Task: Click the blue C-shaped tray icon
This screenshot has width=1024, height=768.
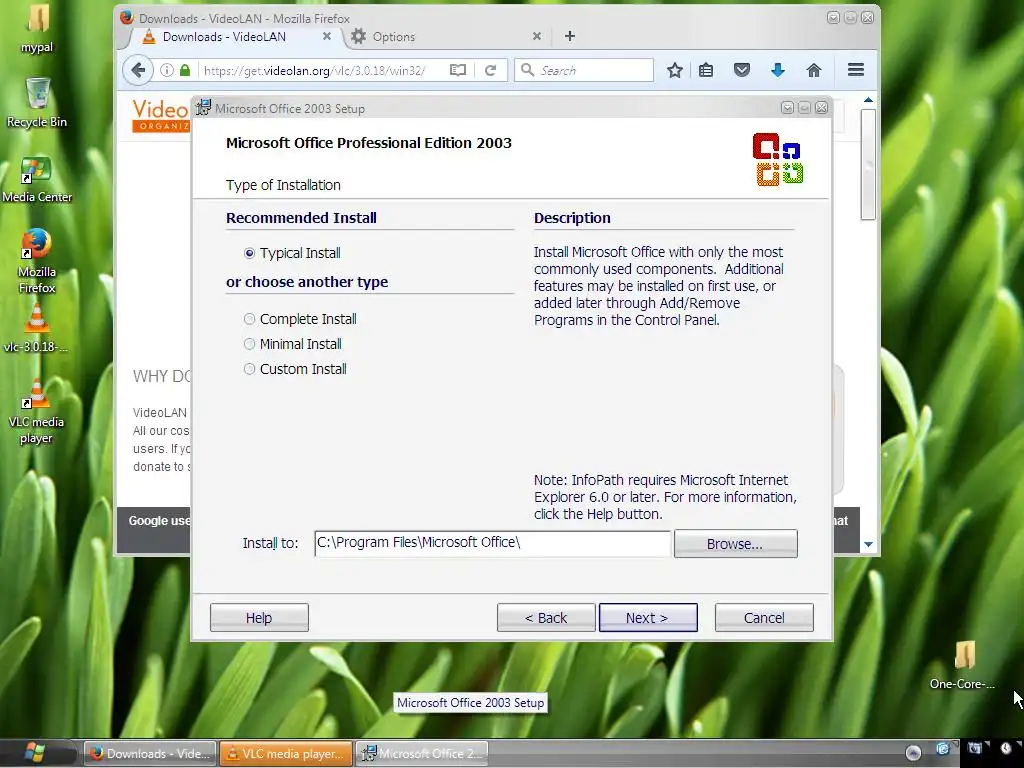Action: point(942,748)
